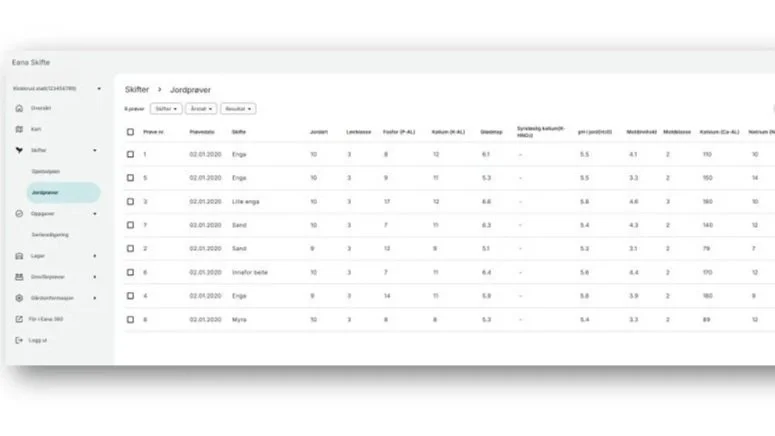
Task: Check the box for sample number 5
Action: [130, 177]
